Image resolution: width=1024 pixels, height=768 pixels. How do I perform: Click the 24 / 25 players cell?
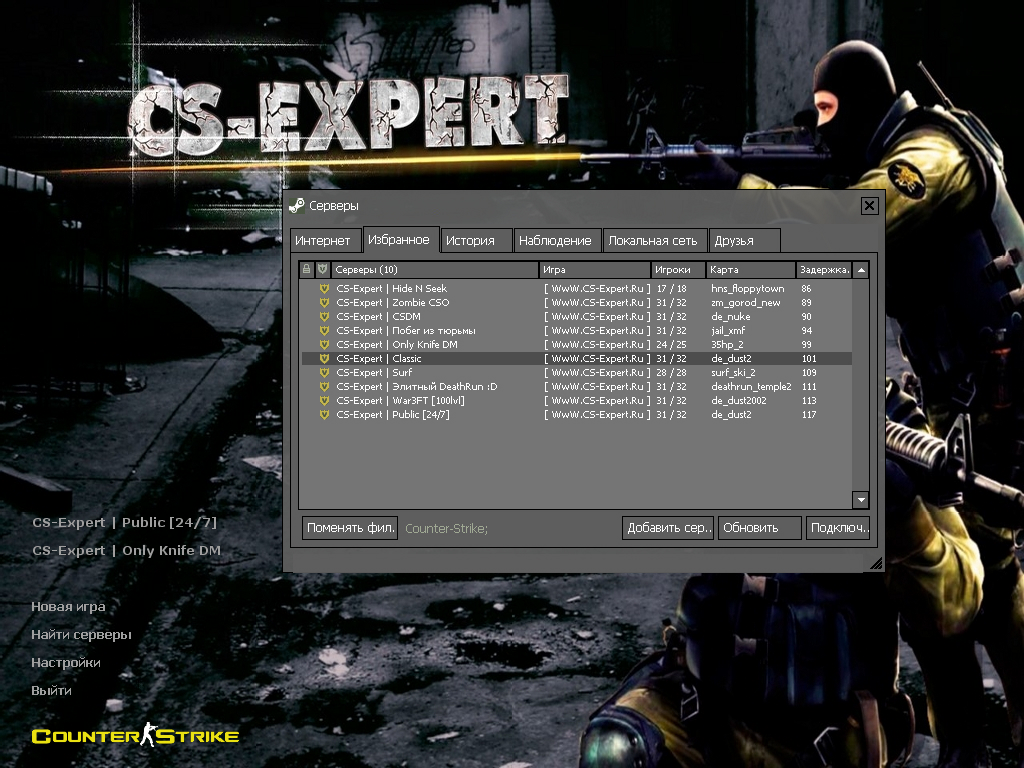tap(671, 345)
